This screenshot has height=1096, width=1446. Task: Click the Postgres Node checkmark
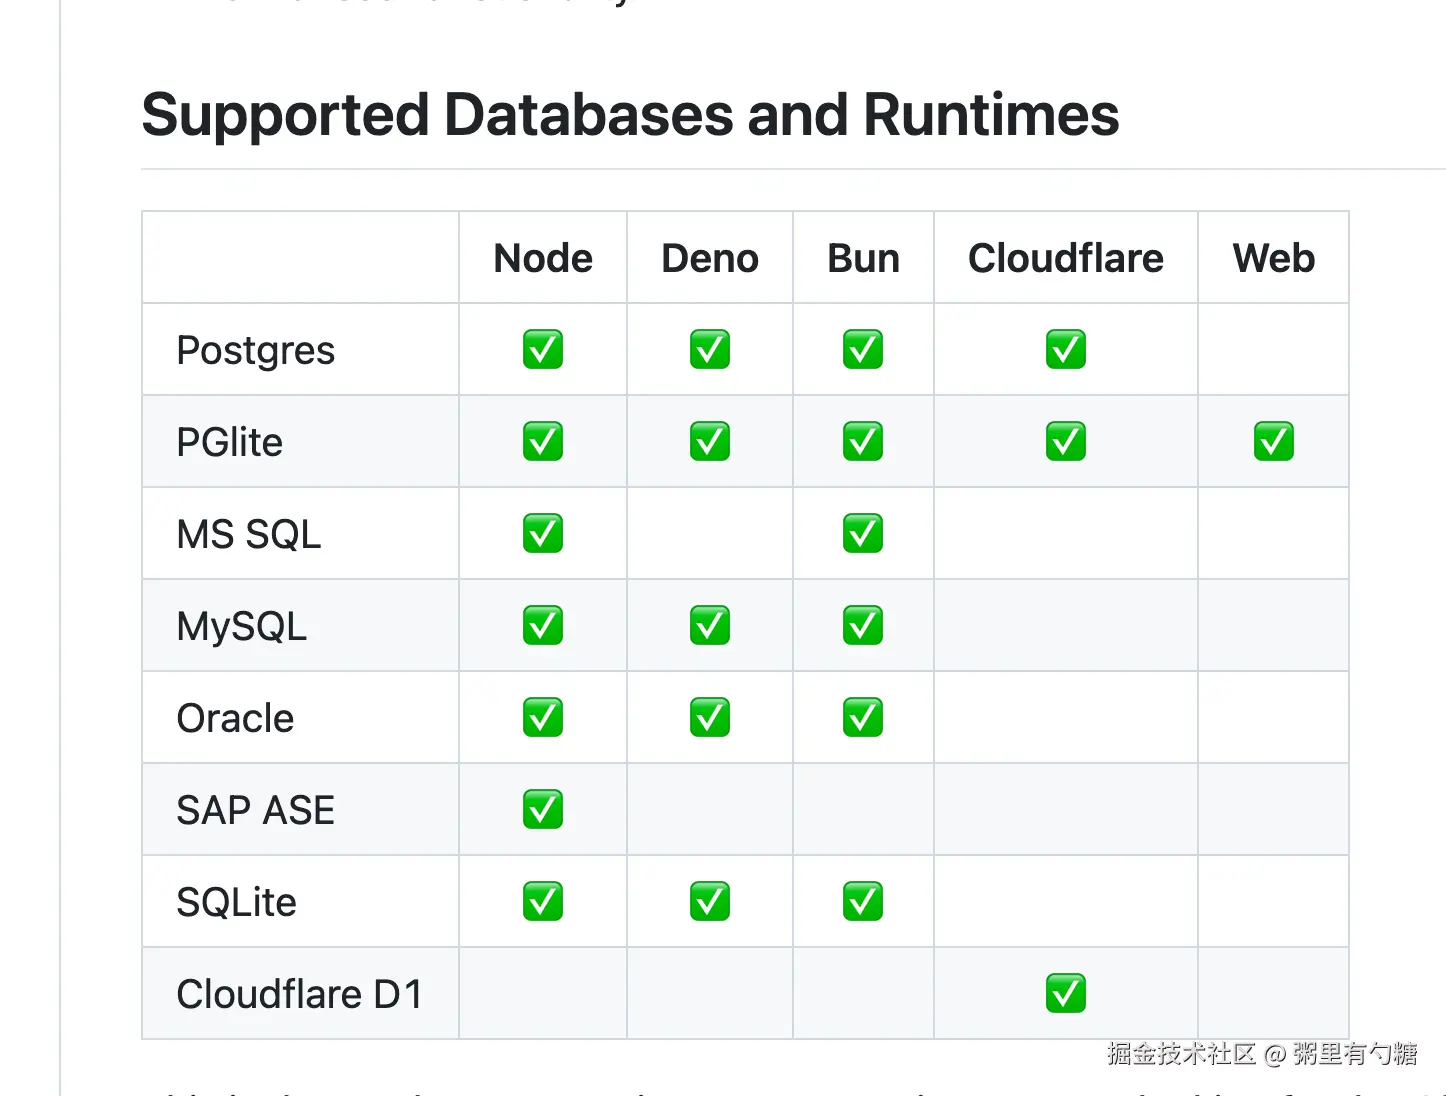point(543,350)
